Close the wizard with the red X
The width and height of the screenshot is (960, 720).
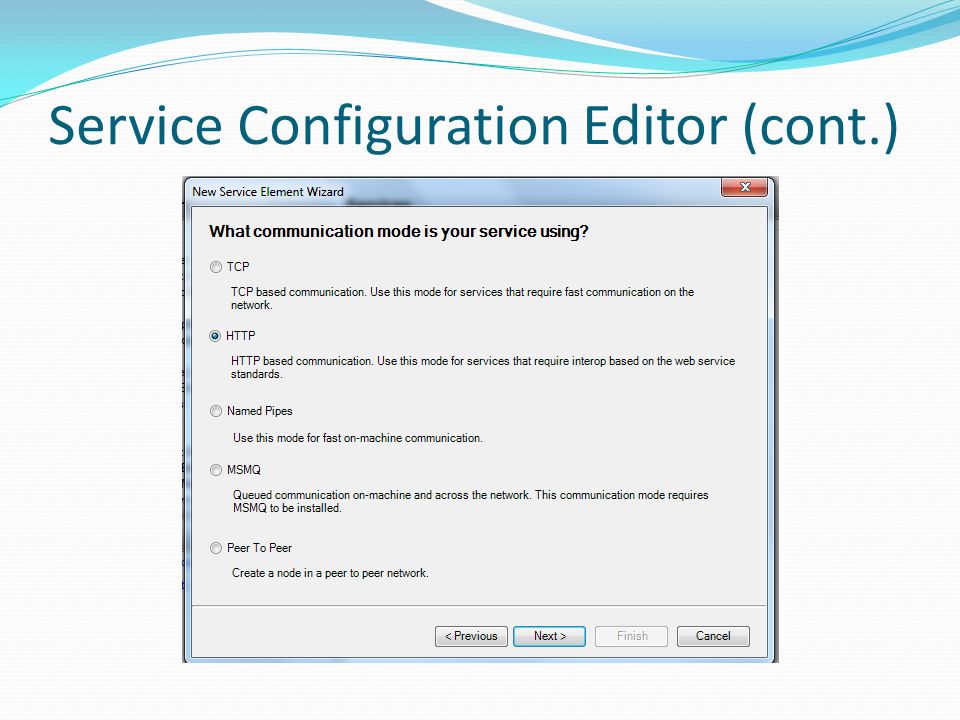click(744, 187)
